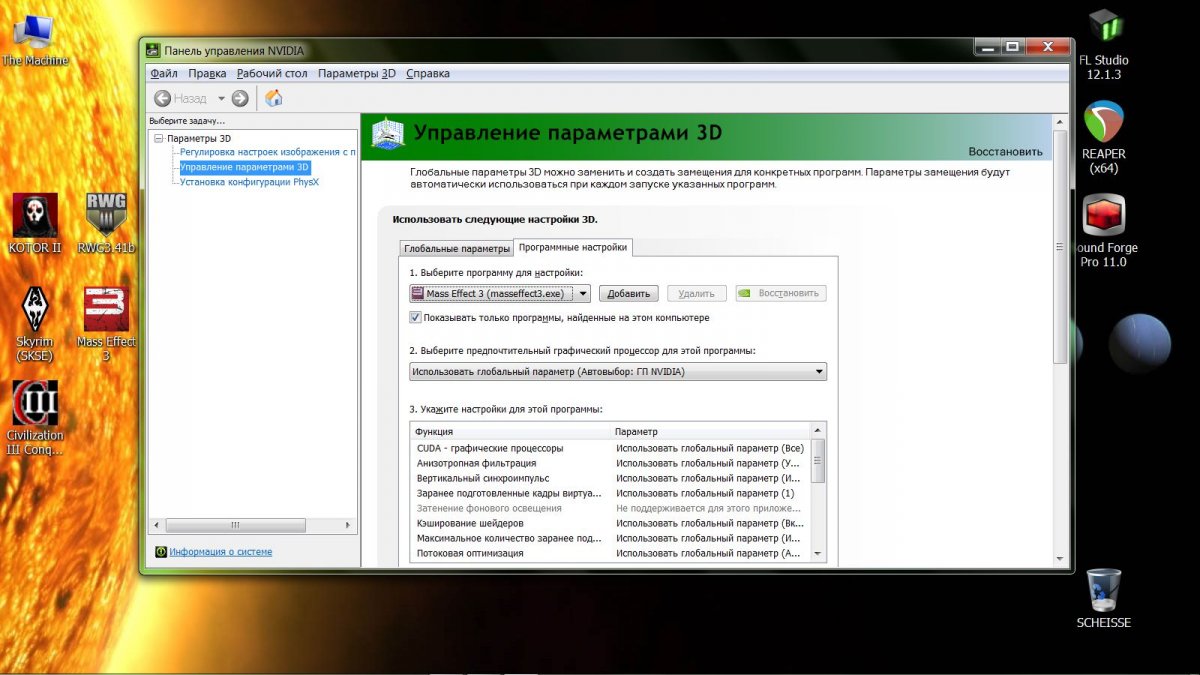Click the Back arrow navigation button
Viewport: 1200px width, 675px height.
164,98
